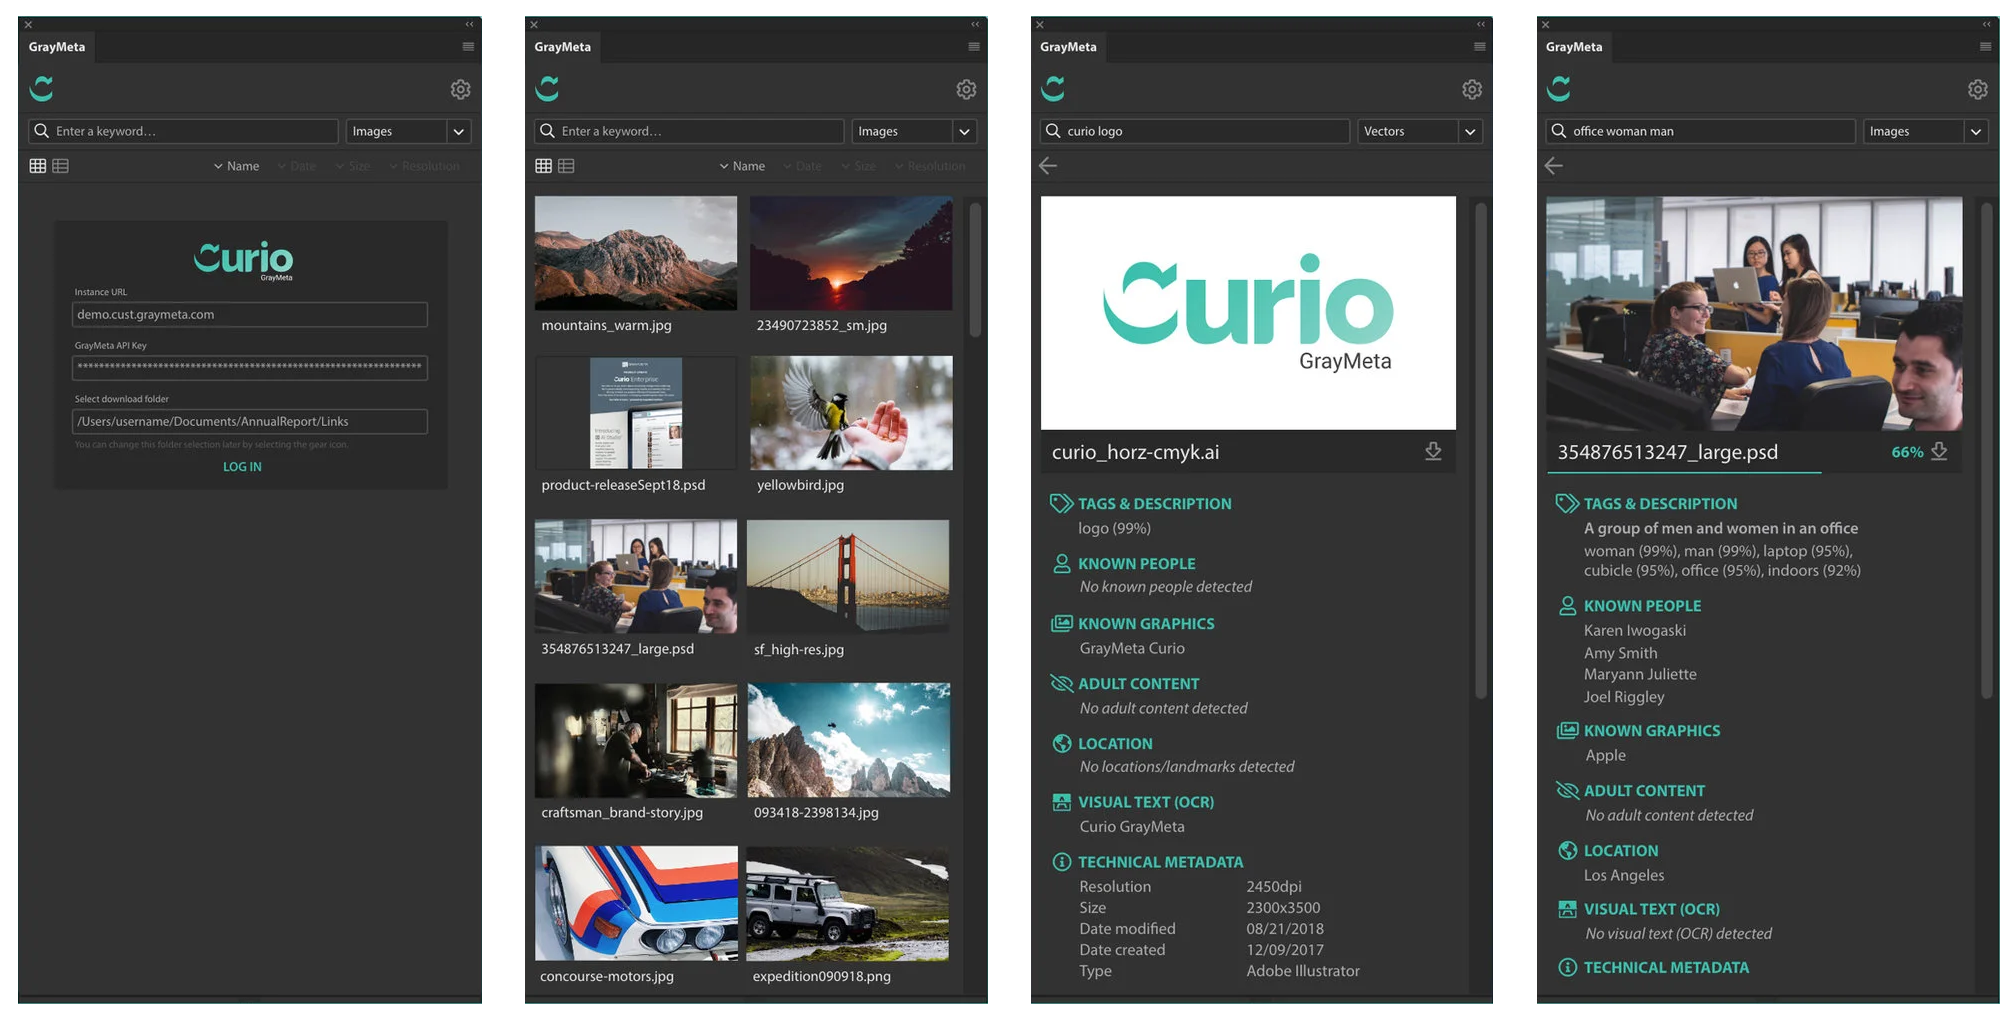Click search magnifier next to 'office woman man'

coord(1559,131)
